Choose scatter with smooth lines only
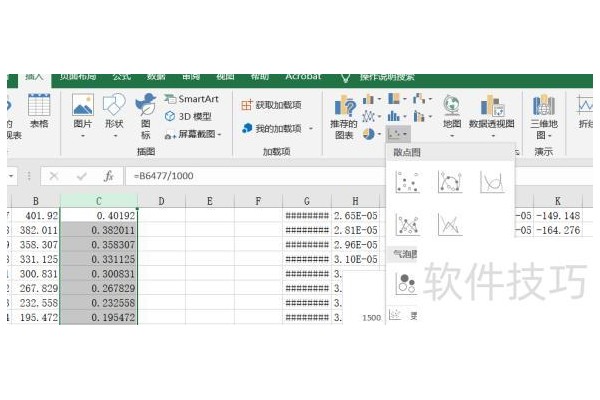The width and height of the screenshot is (600, 400). pyautogui.click(x=492, y=182)
